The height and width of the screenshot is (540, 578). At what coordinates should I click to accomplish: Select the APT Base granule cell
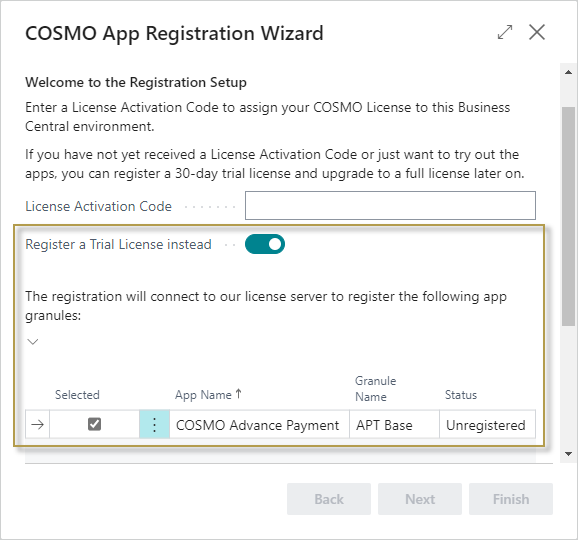pos(394,425)
